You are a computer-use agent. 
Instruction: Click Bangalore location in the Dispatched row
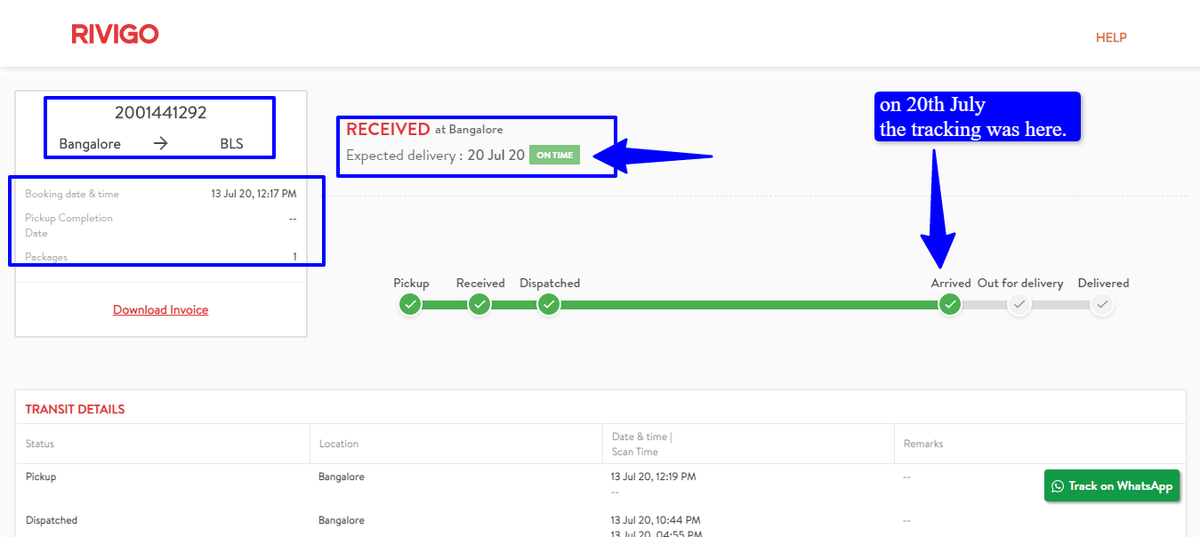pos(342,520)
